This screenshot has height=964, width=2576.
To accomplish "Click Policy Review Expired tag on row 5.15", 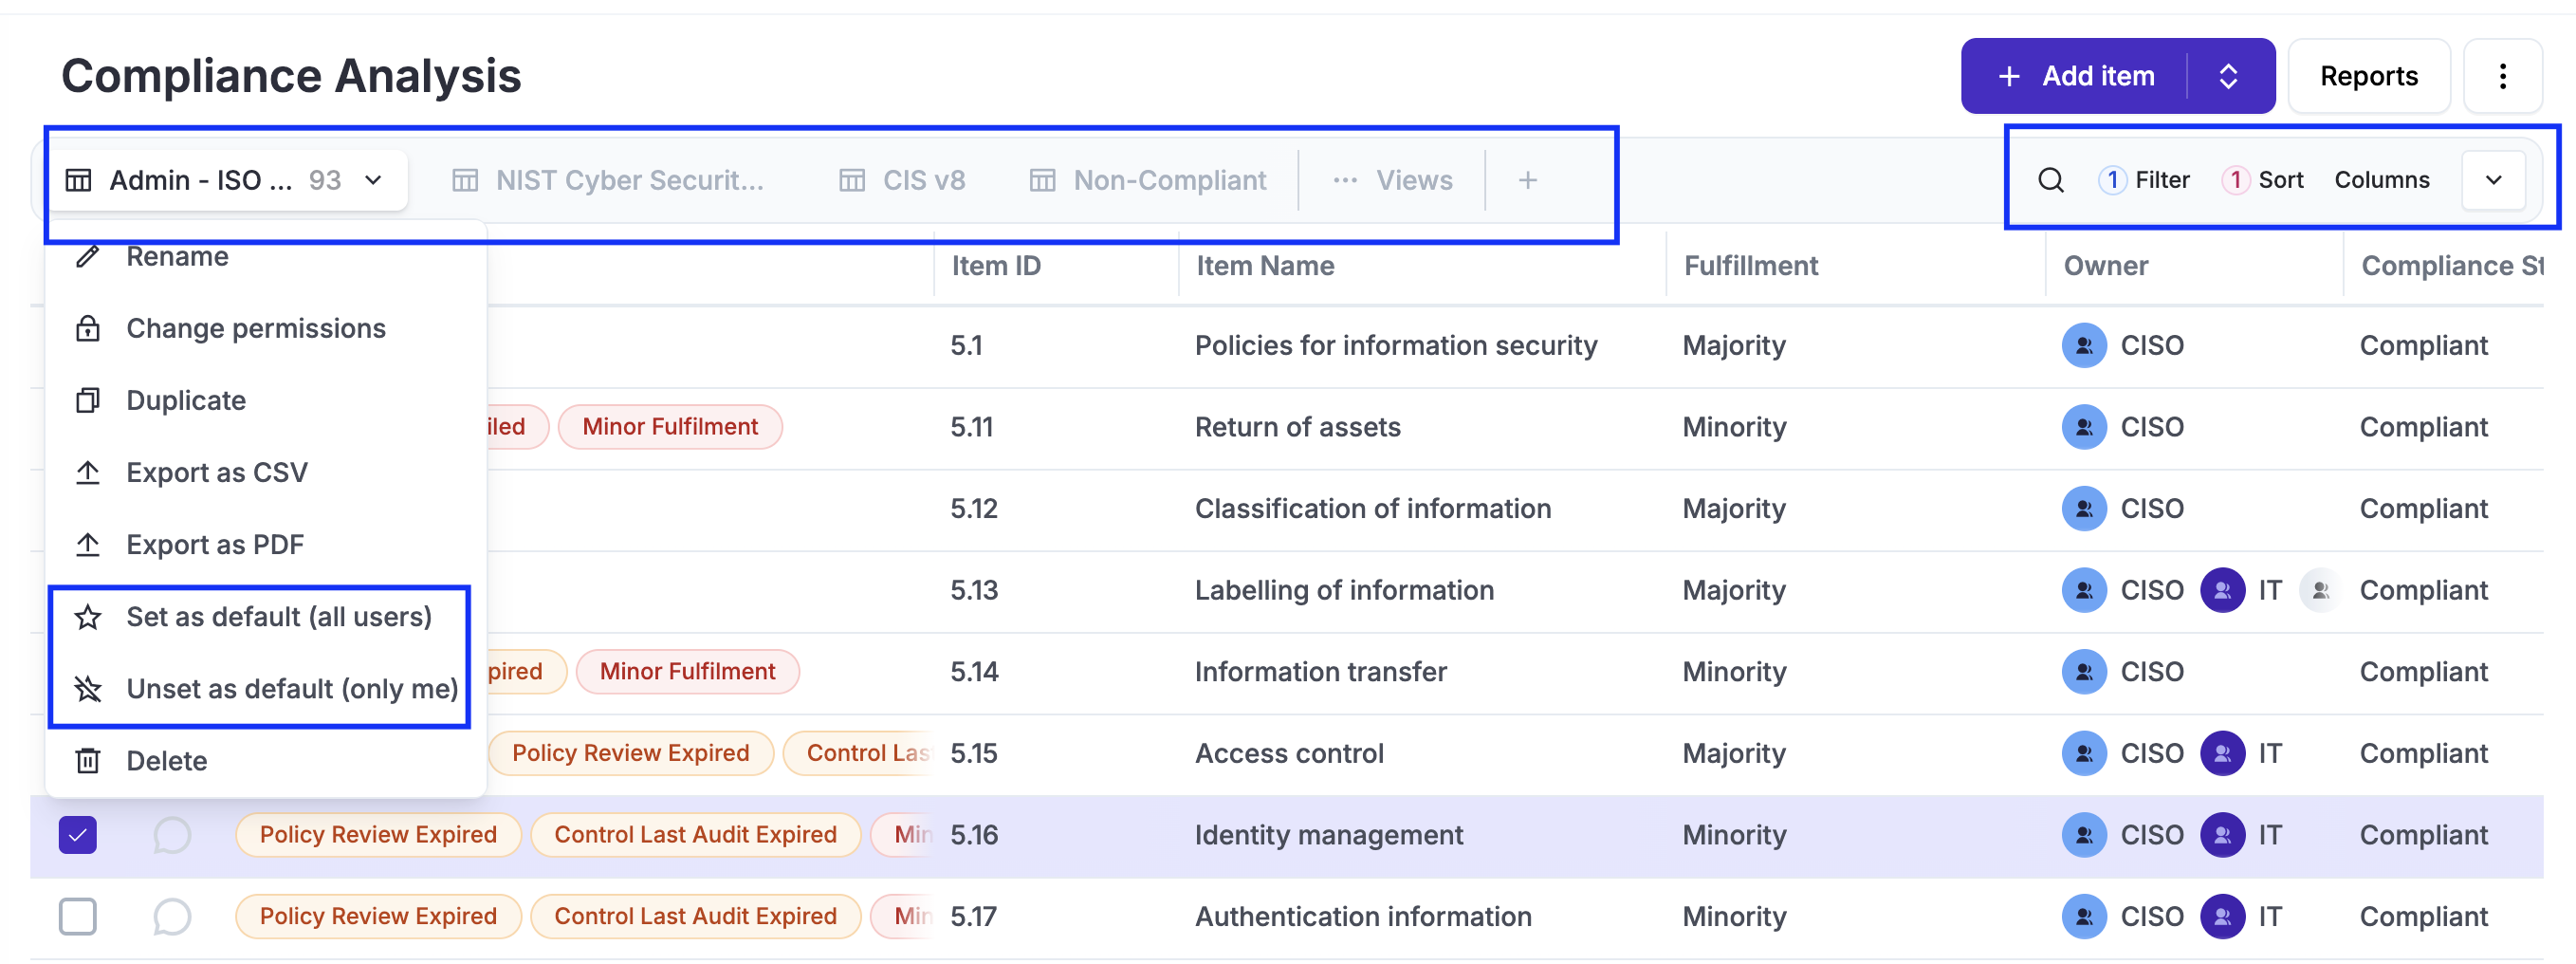I will [x=630, y=753].
